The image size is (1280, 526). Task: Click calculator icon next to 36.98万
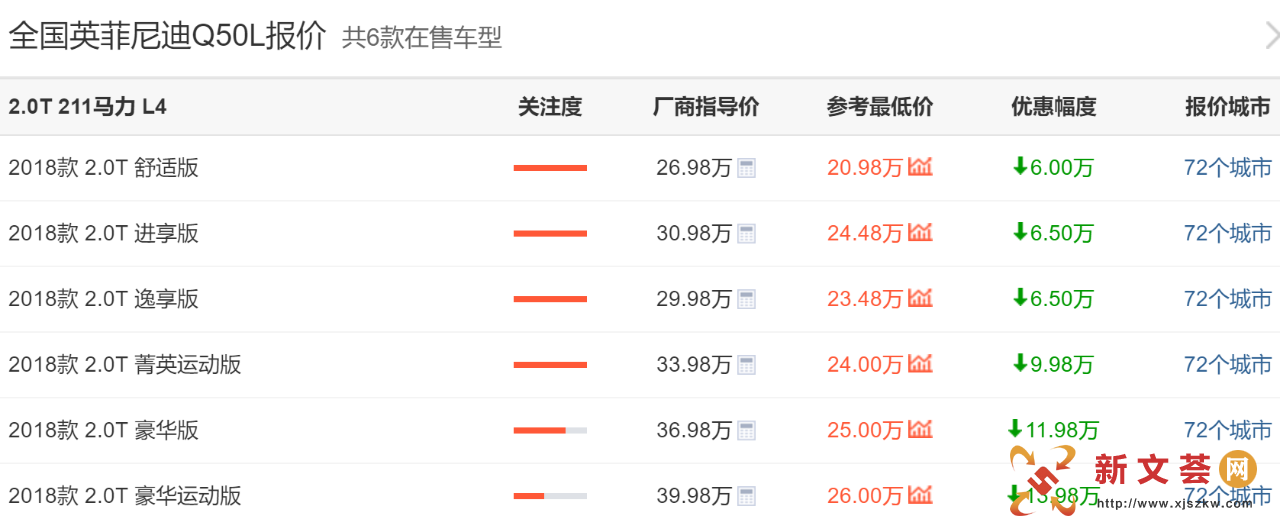click(x=746, y=431)
